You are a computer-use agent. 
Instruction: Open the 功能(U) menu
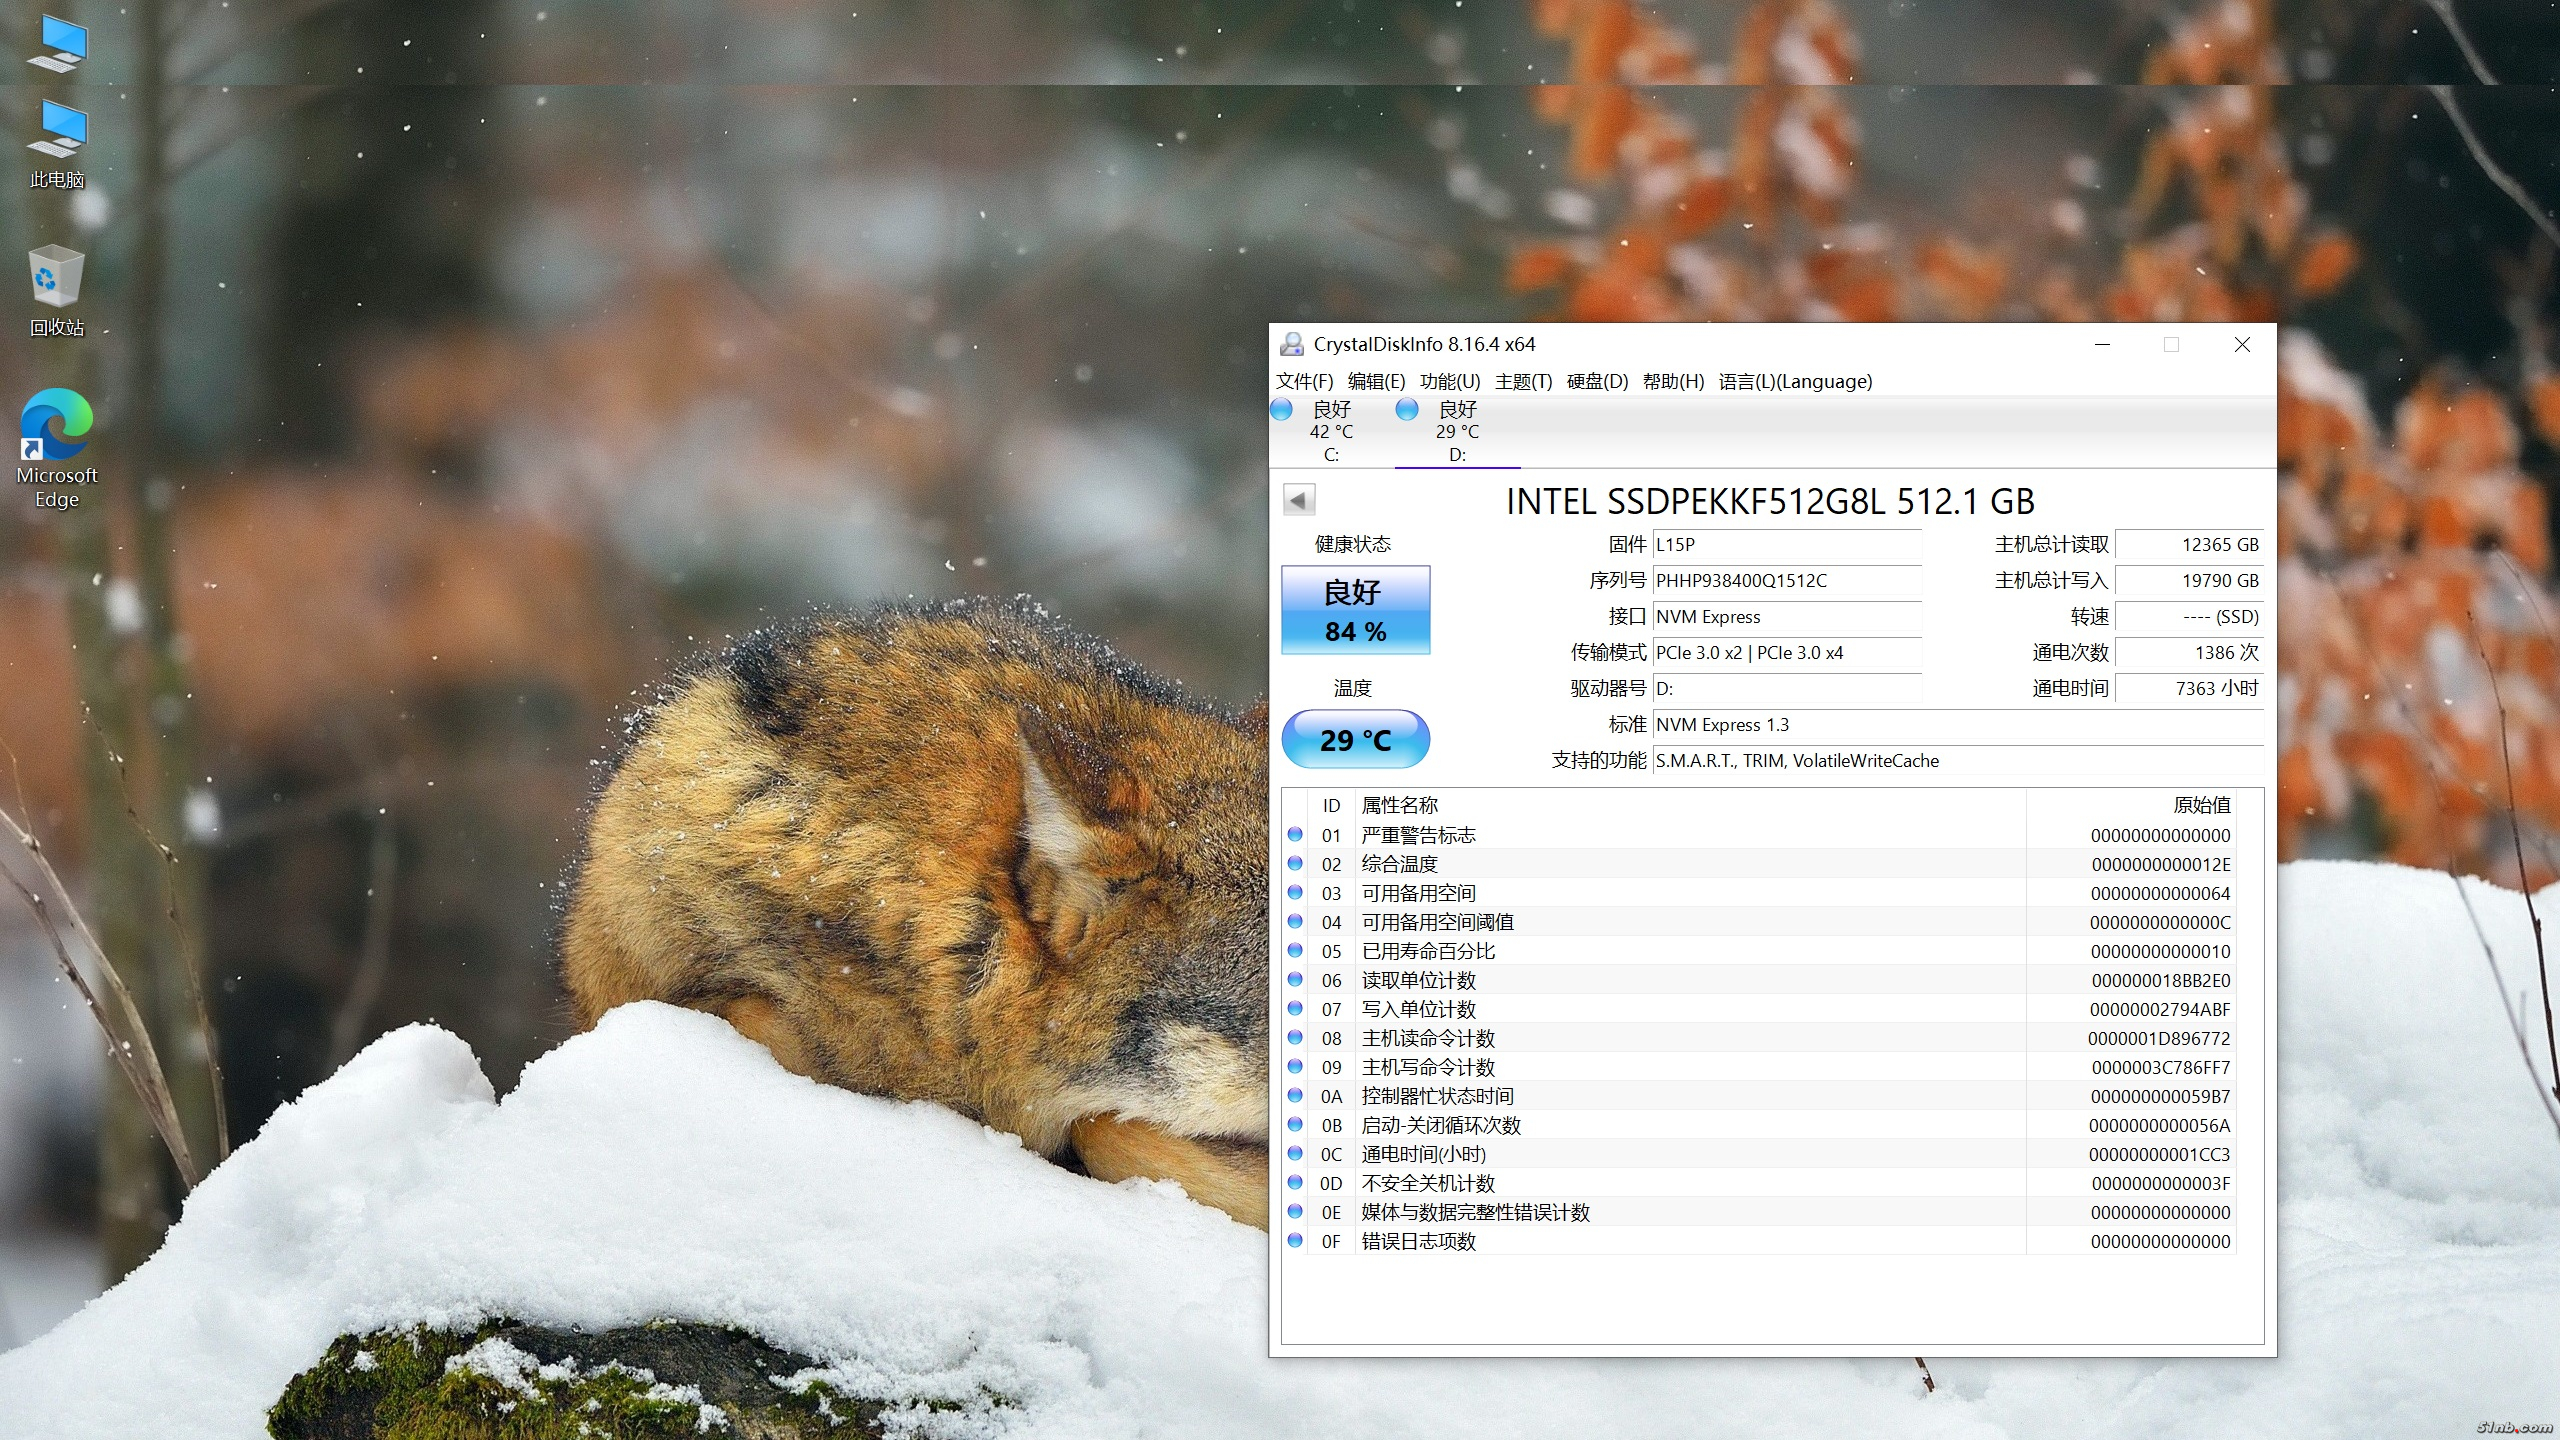click(1450, 381)
